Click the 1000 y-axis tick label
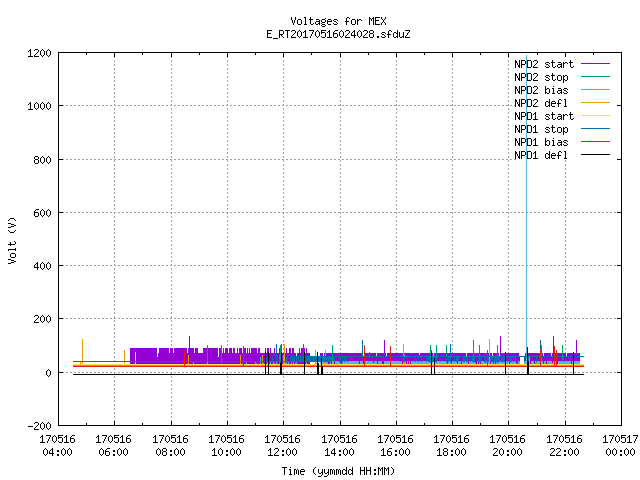Image resolution: width=640 pixels, height=480 pixels. tap(39, 106)
